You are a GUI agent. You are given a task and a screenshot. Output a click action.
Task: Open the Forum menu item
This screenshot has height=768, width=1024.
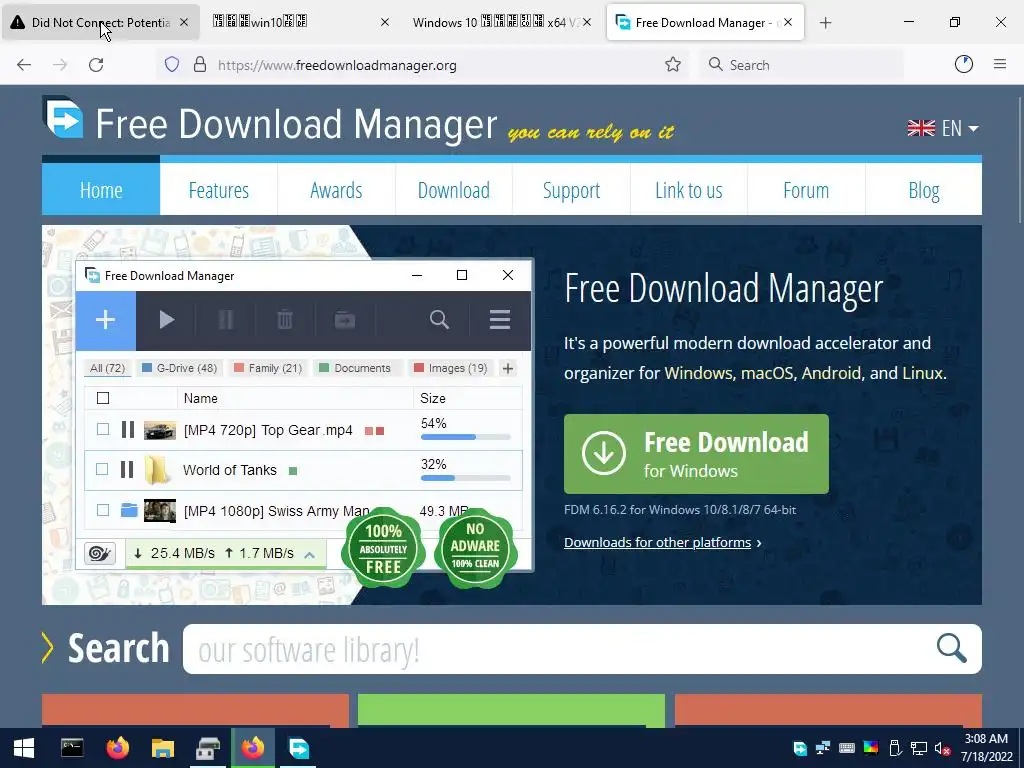click(806, 190)
